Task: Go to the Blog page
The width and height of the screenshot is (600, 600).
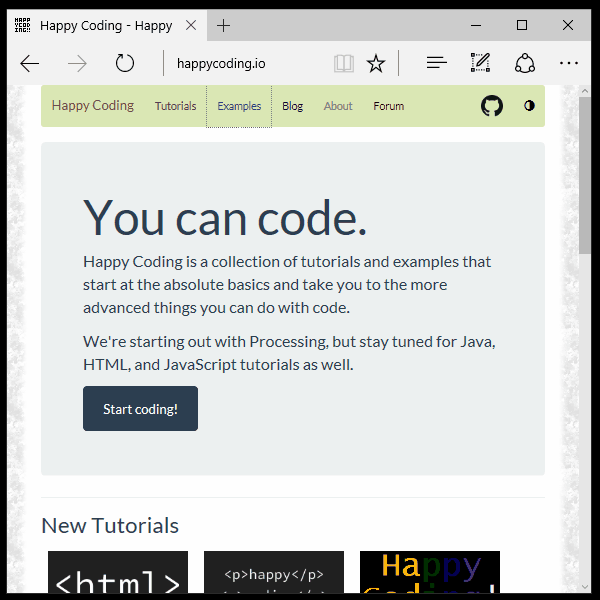Action: [292, 106]
